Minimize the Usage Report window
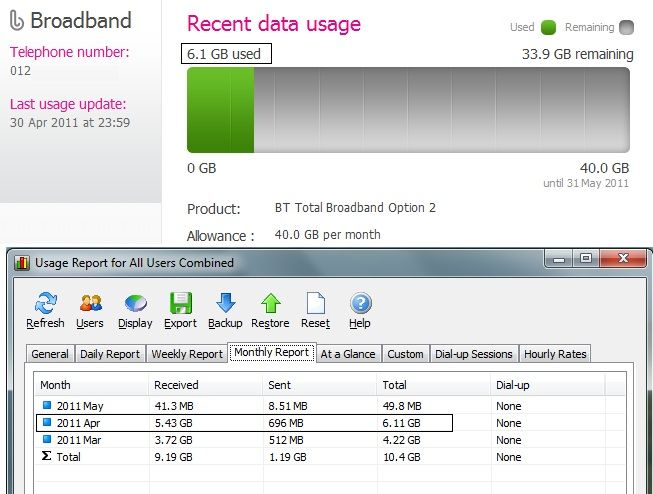 click(x=559, y=259)
